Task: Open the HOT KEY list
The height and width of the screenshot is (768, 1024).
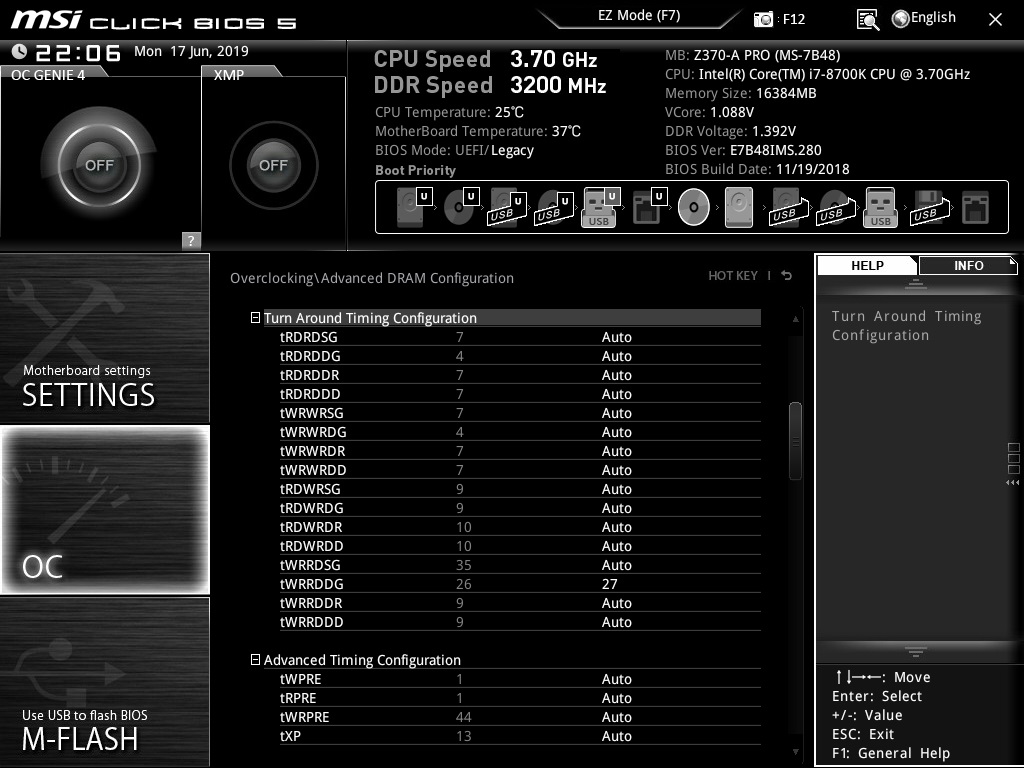Action: click(733, 276)
